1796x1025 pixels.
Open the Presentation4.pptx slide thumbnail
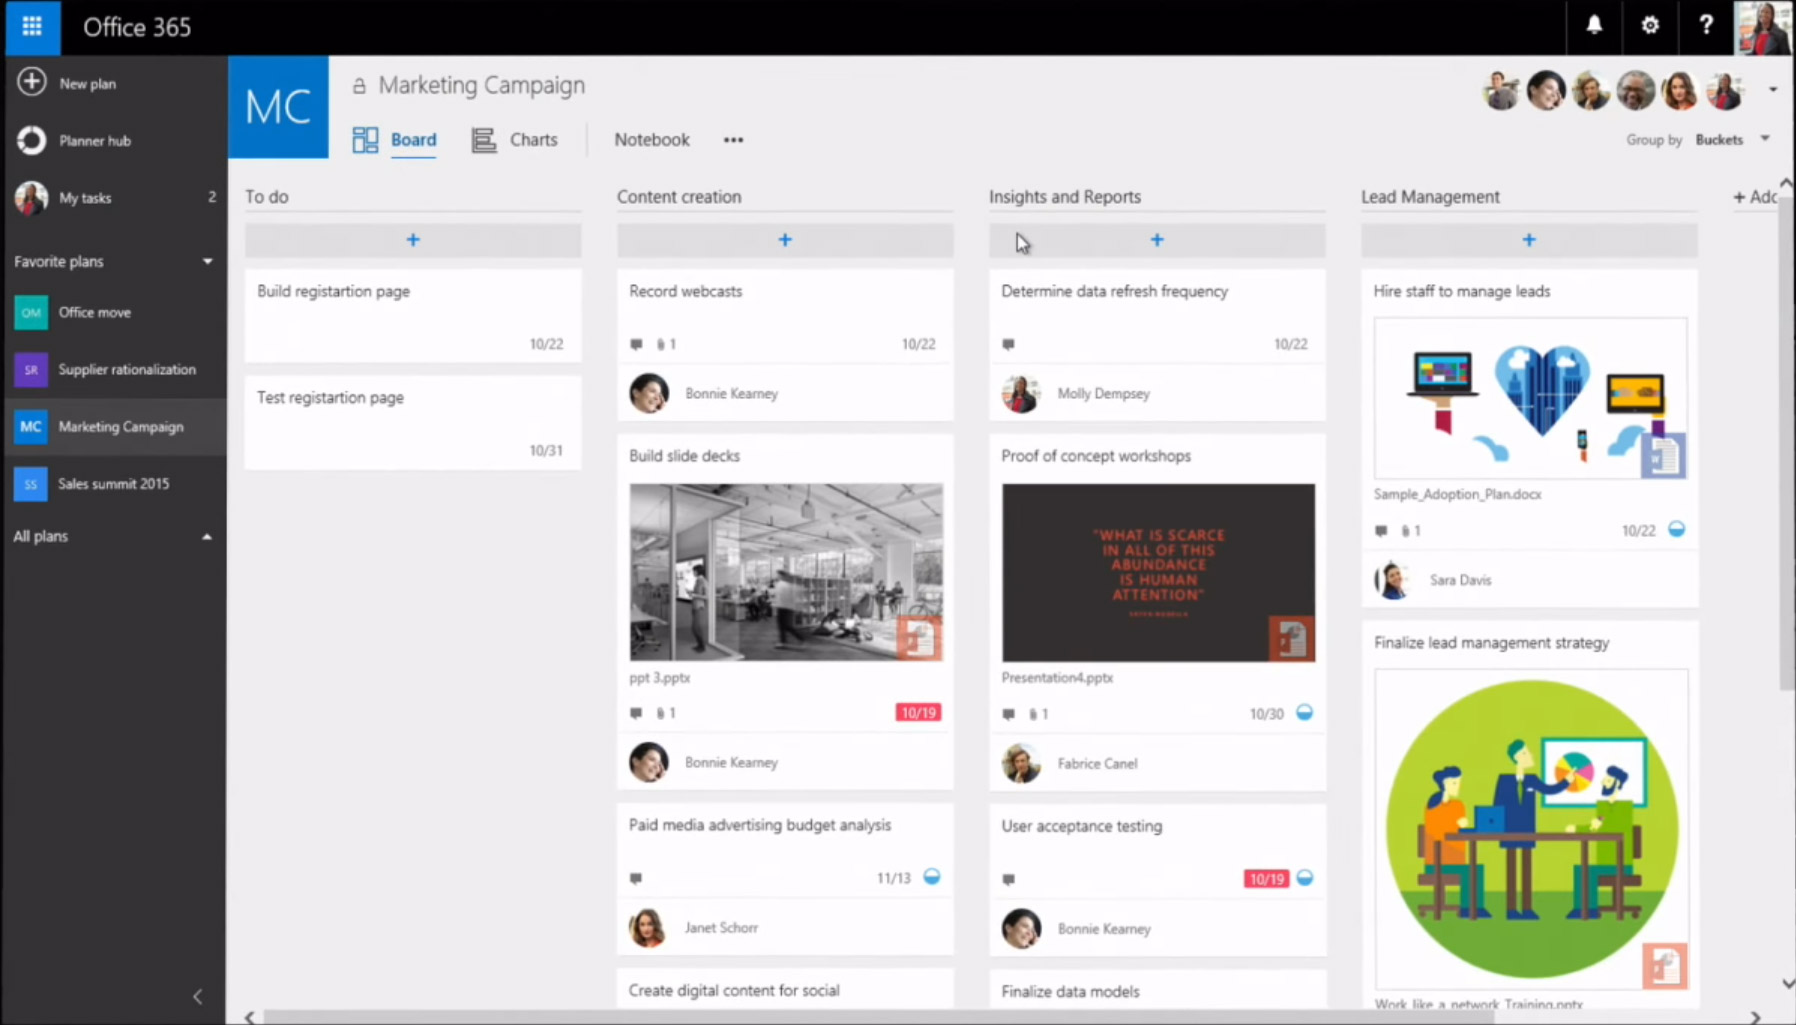[x=1158, y=573]
